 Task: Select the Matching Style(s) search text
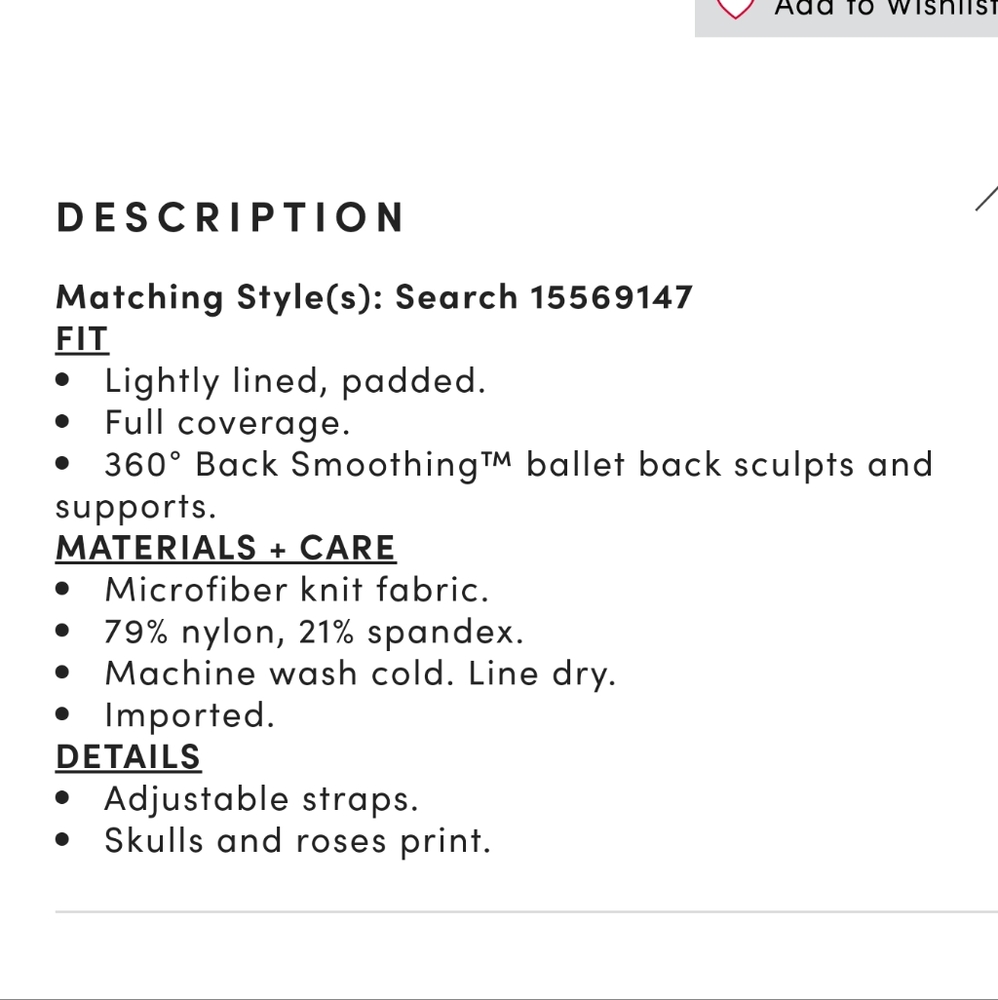click(x=374, y=297)
